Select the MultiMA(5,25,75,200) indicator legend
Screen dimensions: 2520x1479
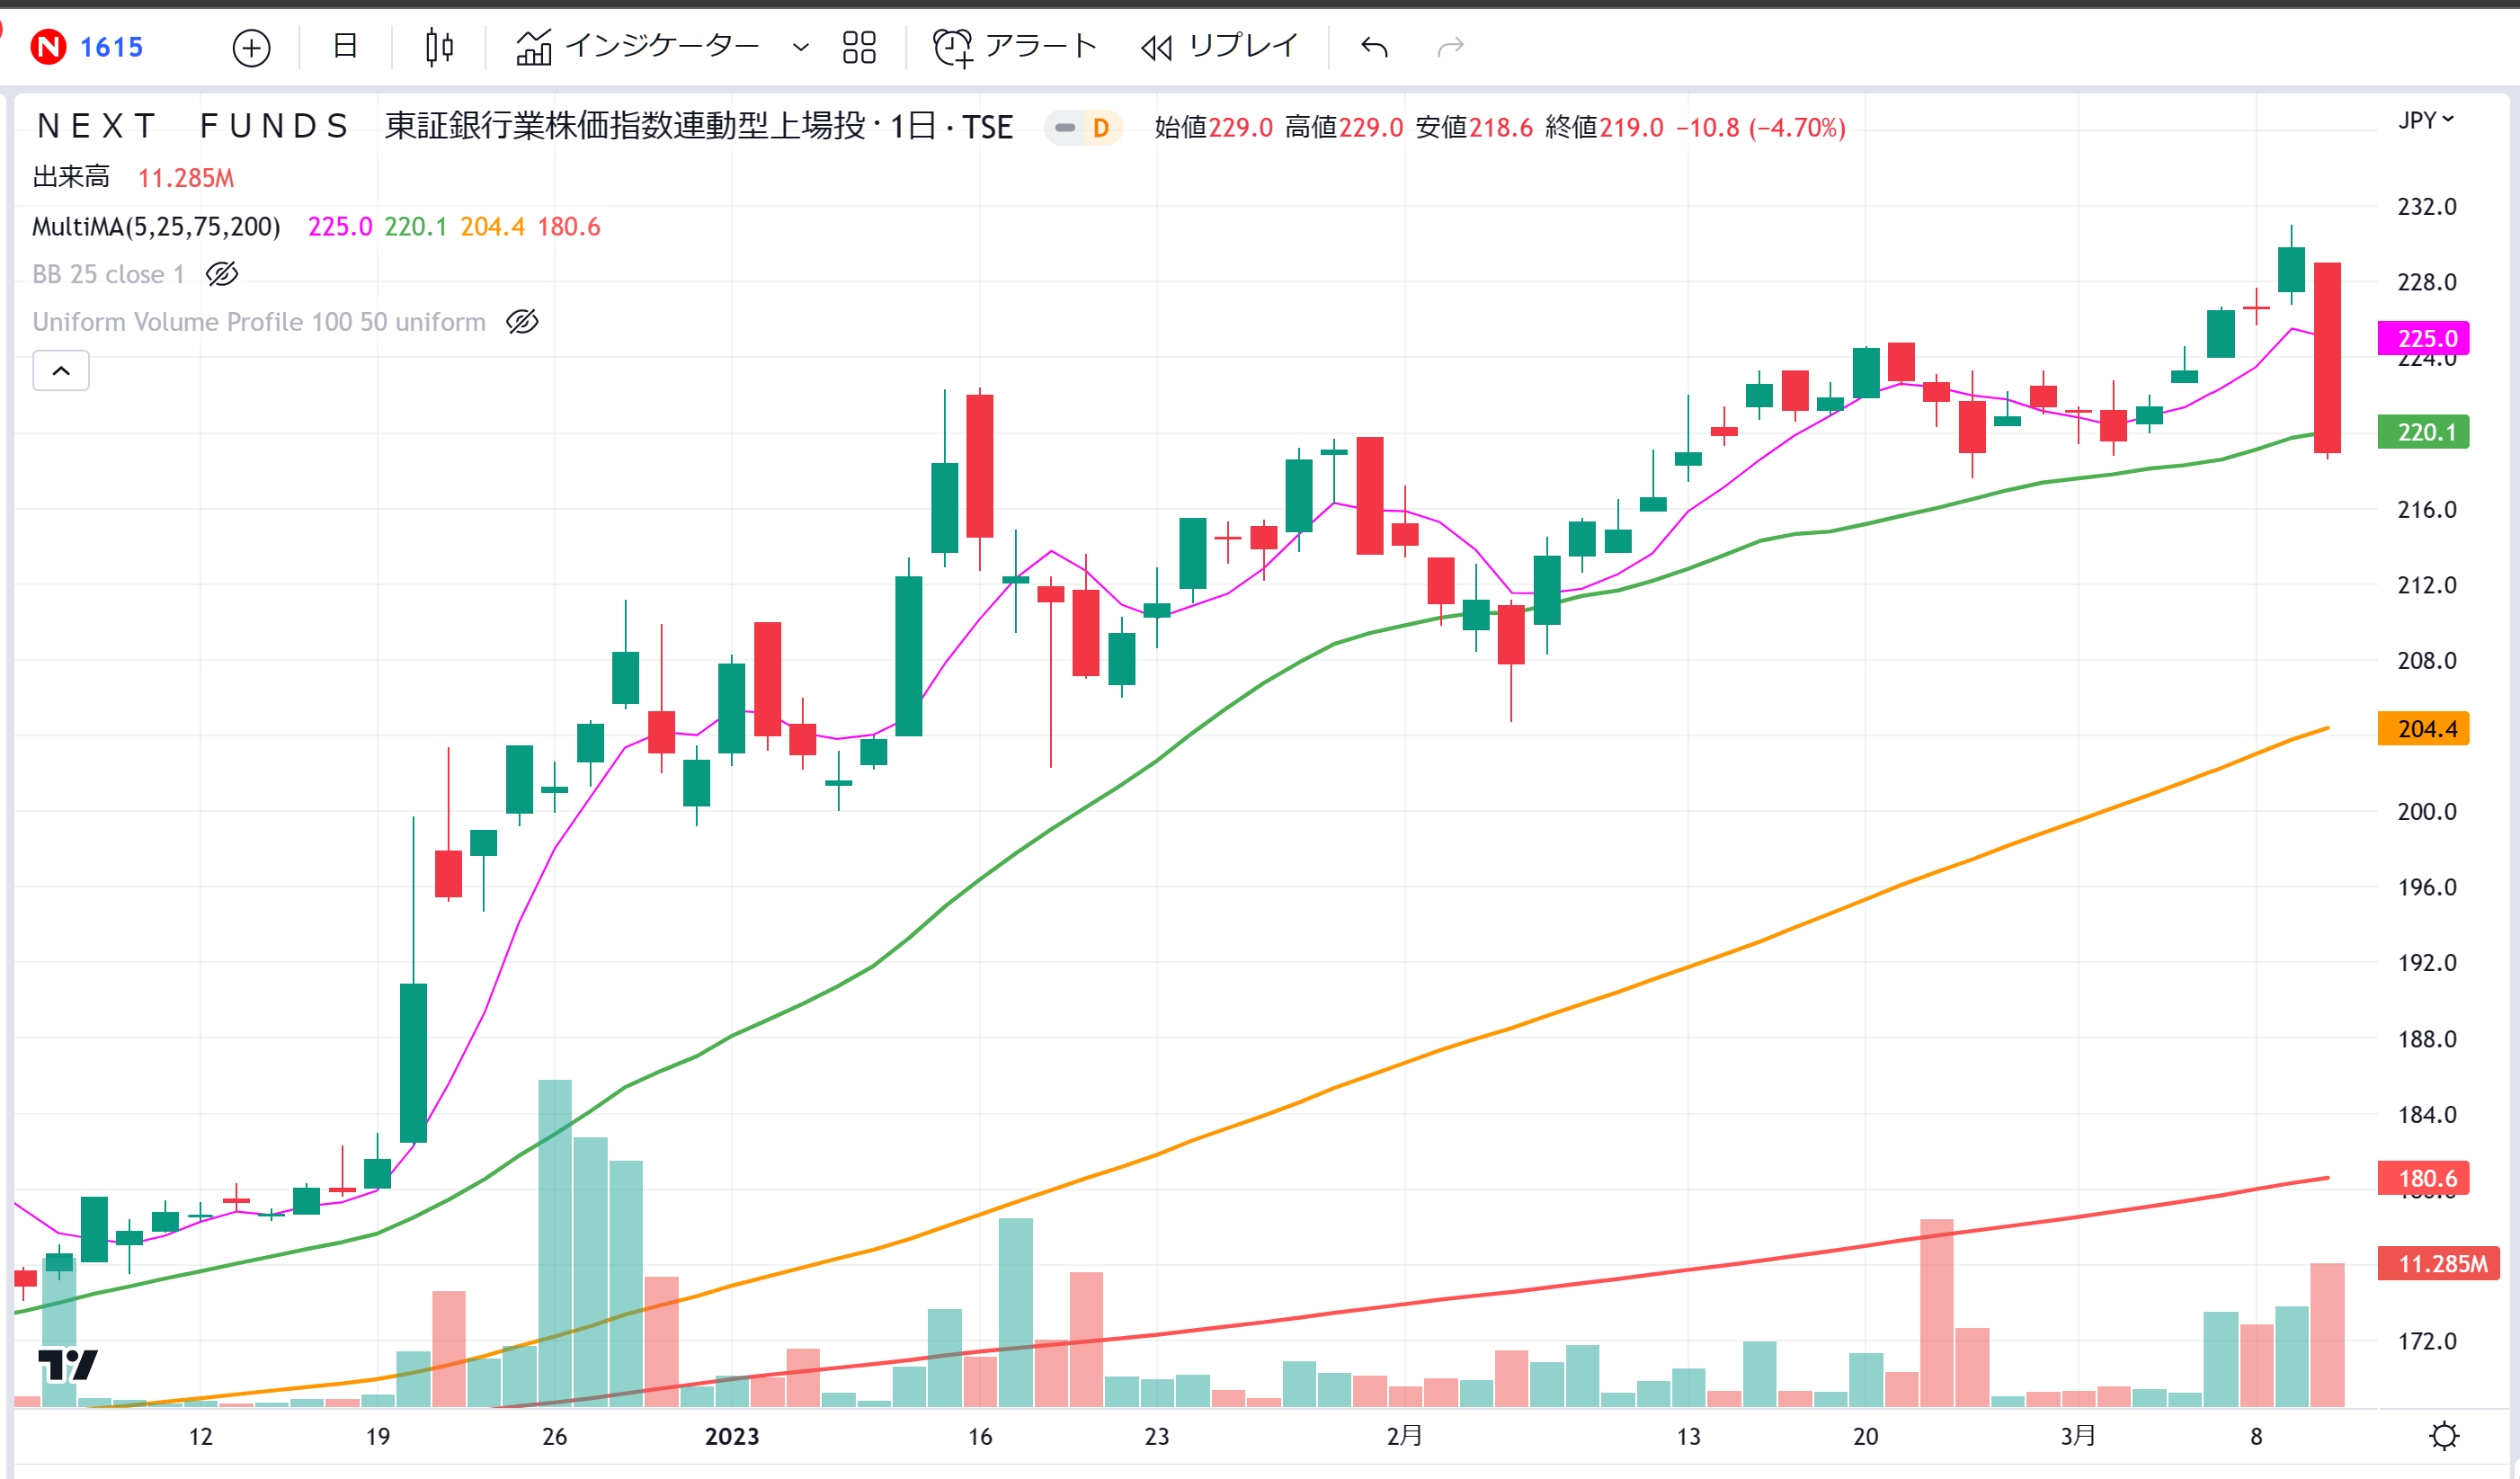[x=156, y=227]
